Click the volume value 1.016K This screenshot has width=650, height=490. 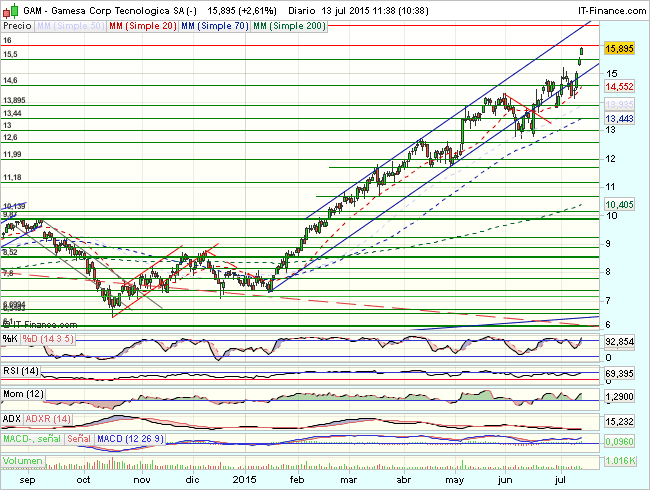621,461
